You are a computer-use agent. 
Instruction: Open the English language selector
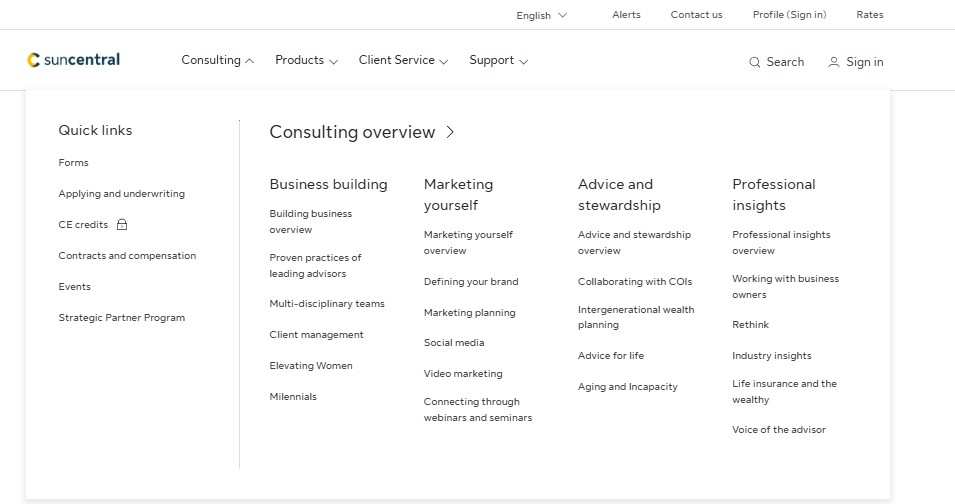541,15
